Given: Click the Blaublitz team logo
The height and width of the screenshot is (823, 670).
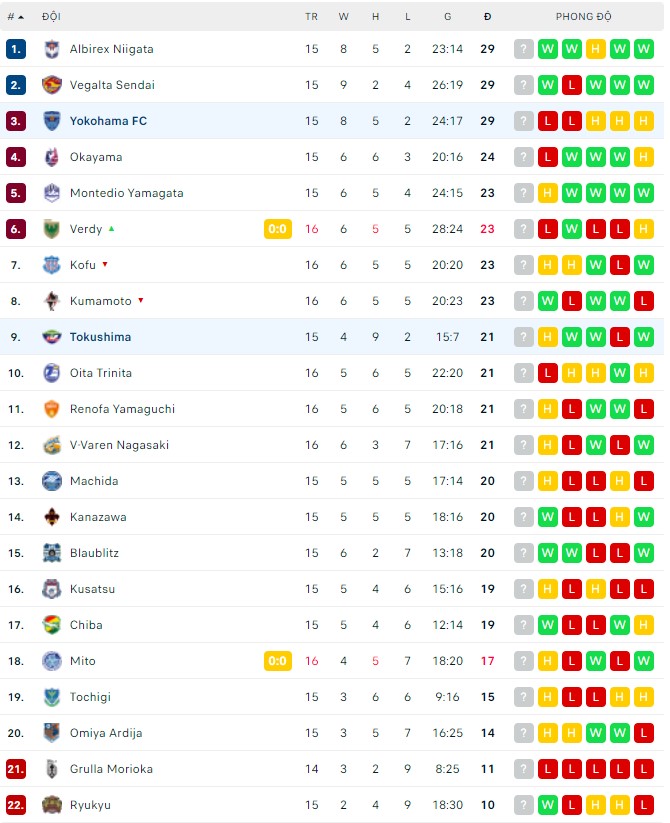Looking at the screenshot, I should [53, 553].
